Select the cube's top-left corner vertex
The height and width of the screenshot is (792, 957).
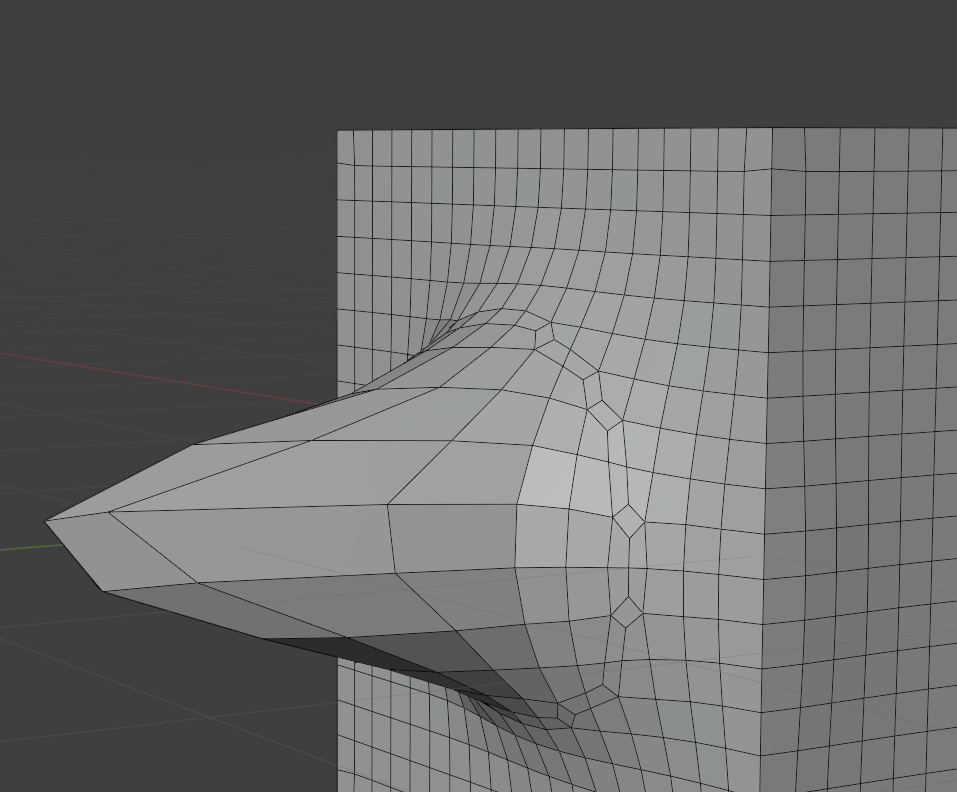coord(338,131)
